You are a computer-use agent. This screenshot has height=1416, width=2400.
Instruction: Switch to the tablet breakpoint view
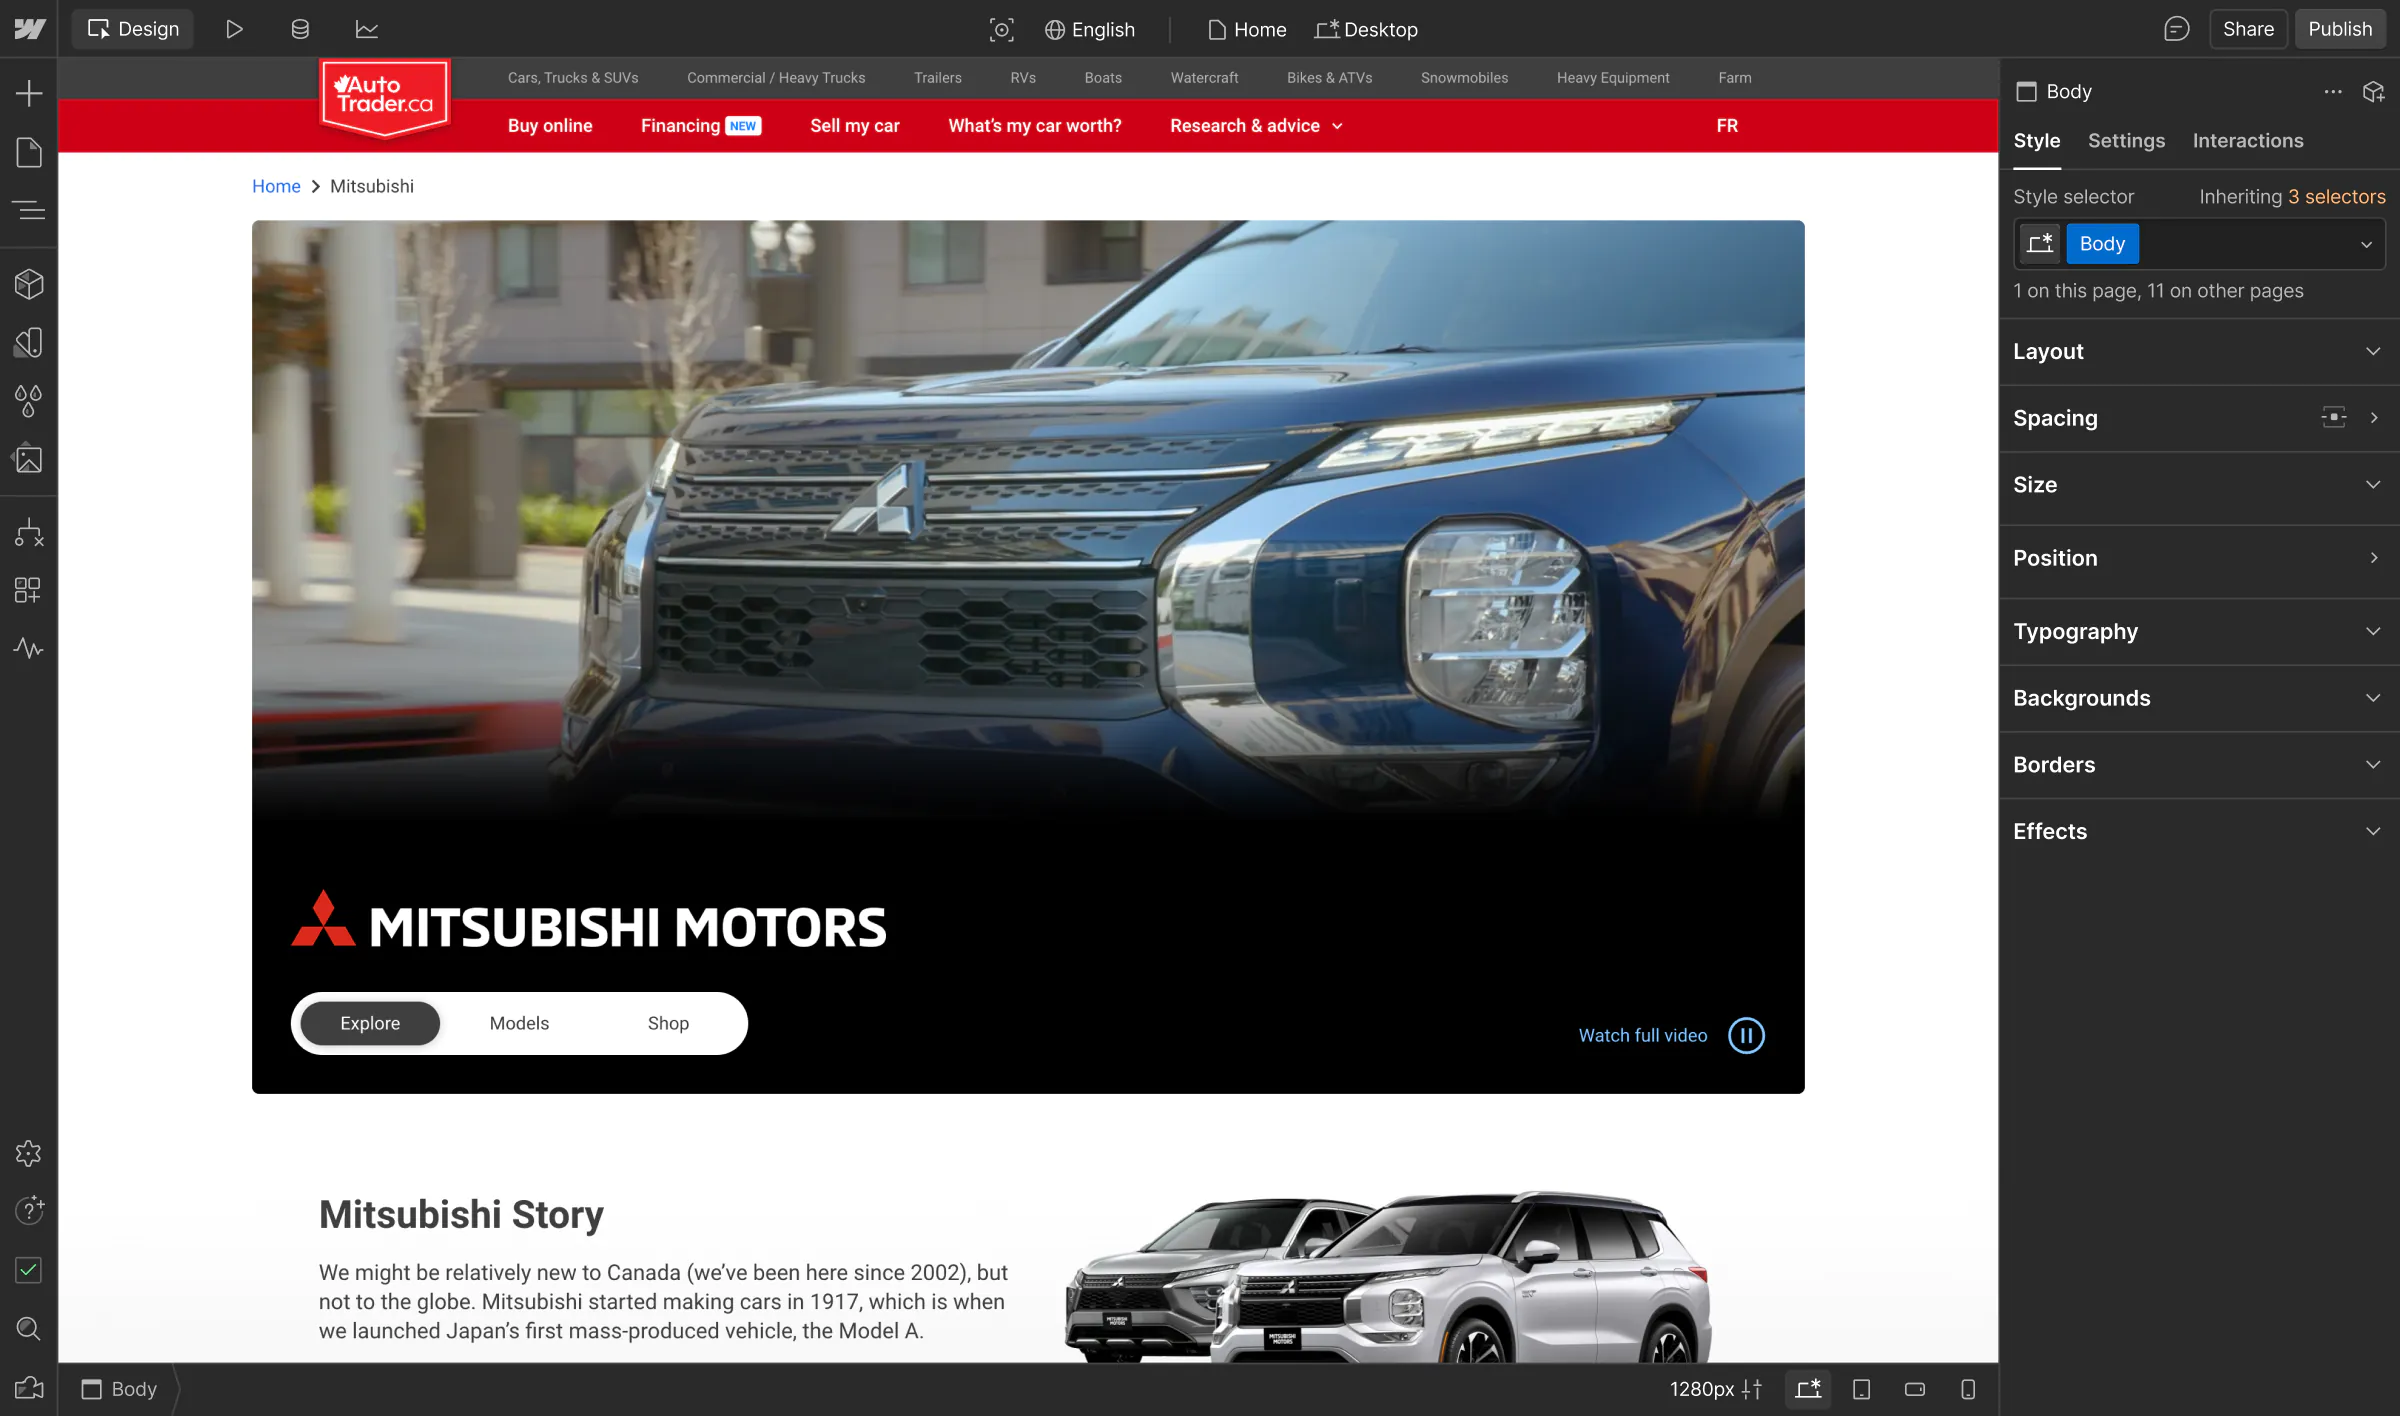(1860, 1389)
